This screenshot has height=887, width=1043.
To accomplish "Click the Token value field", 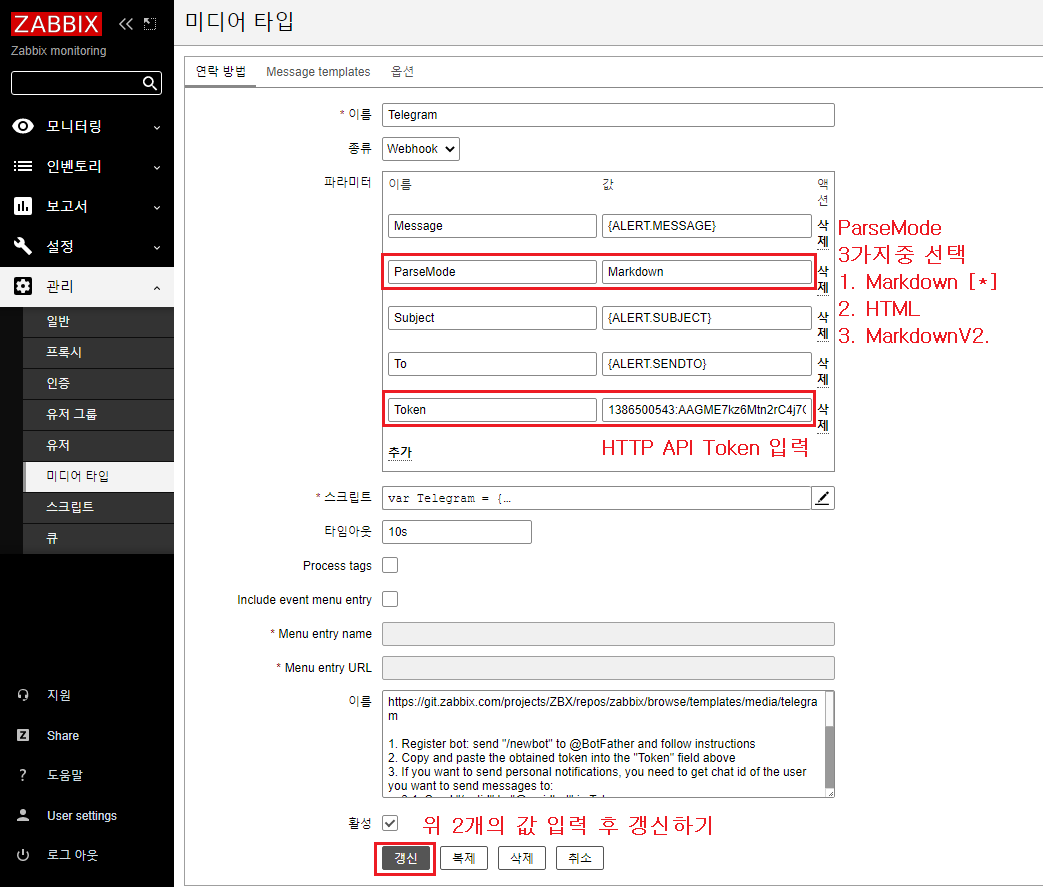I will pos(706,410).
